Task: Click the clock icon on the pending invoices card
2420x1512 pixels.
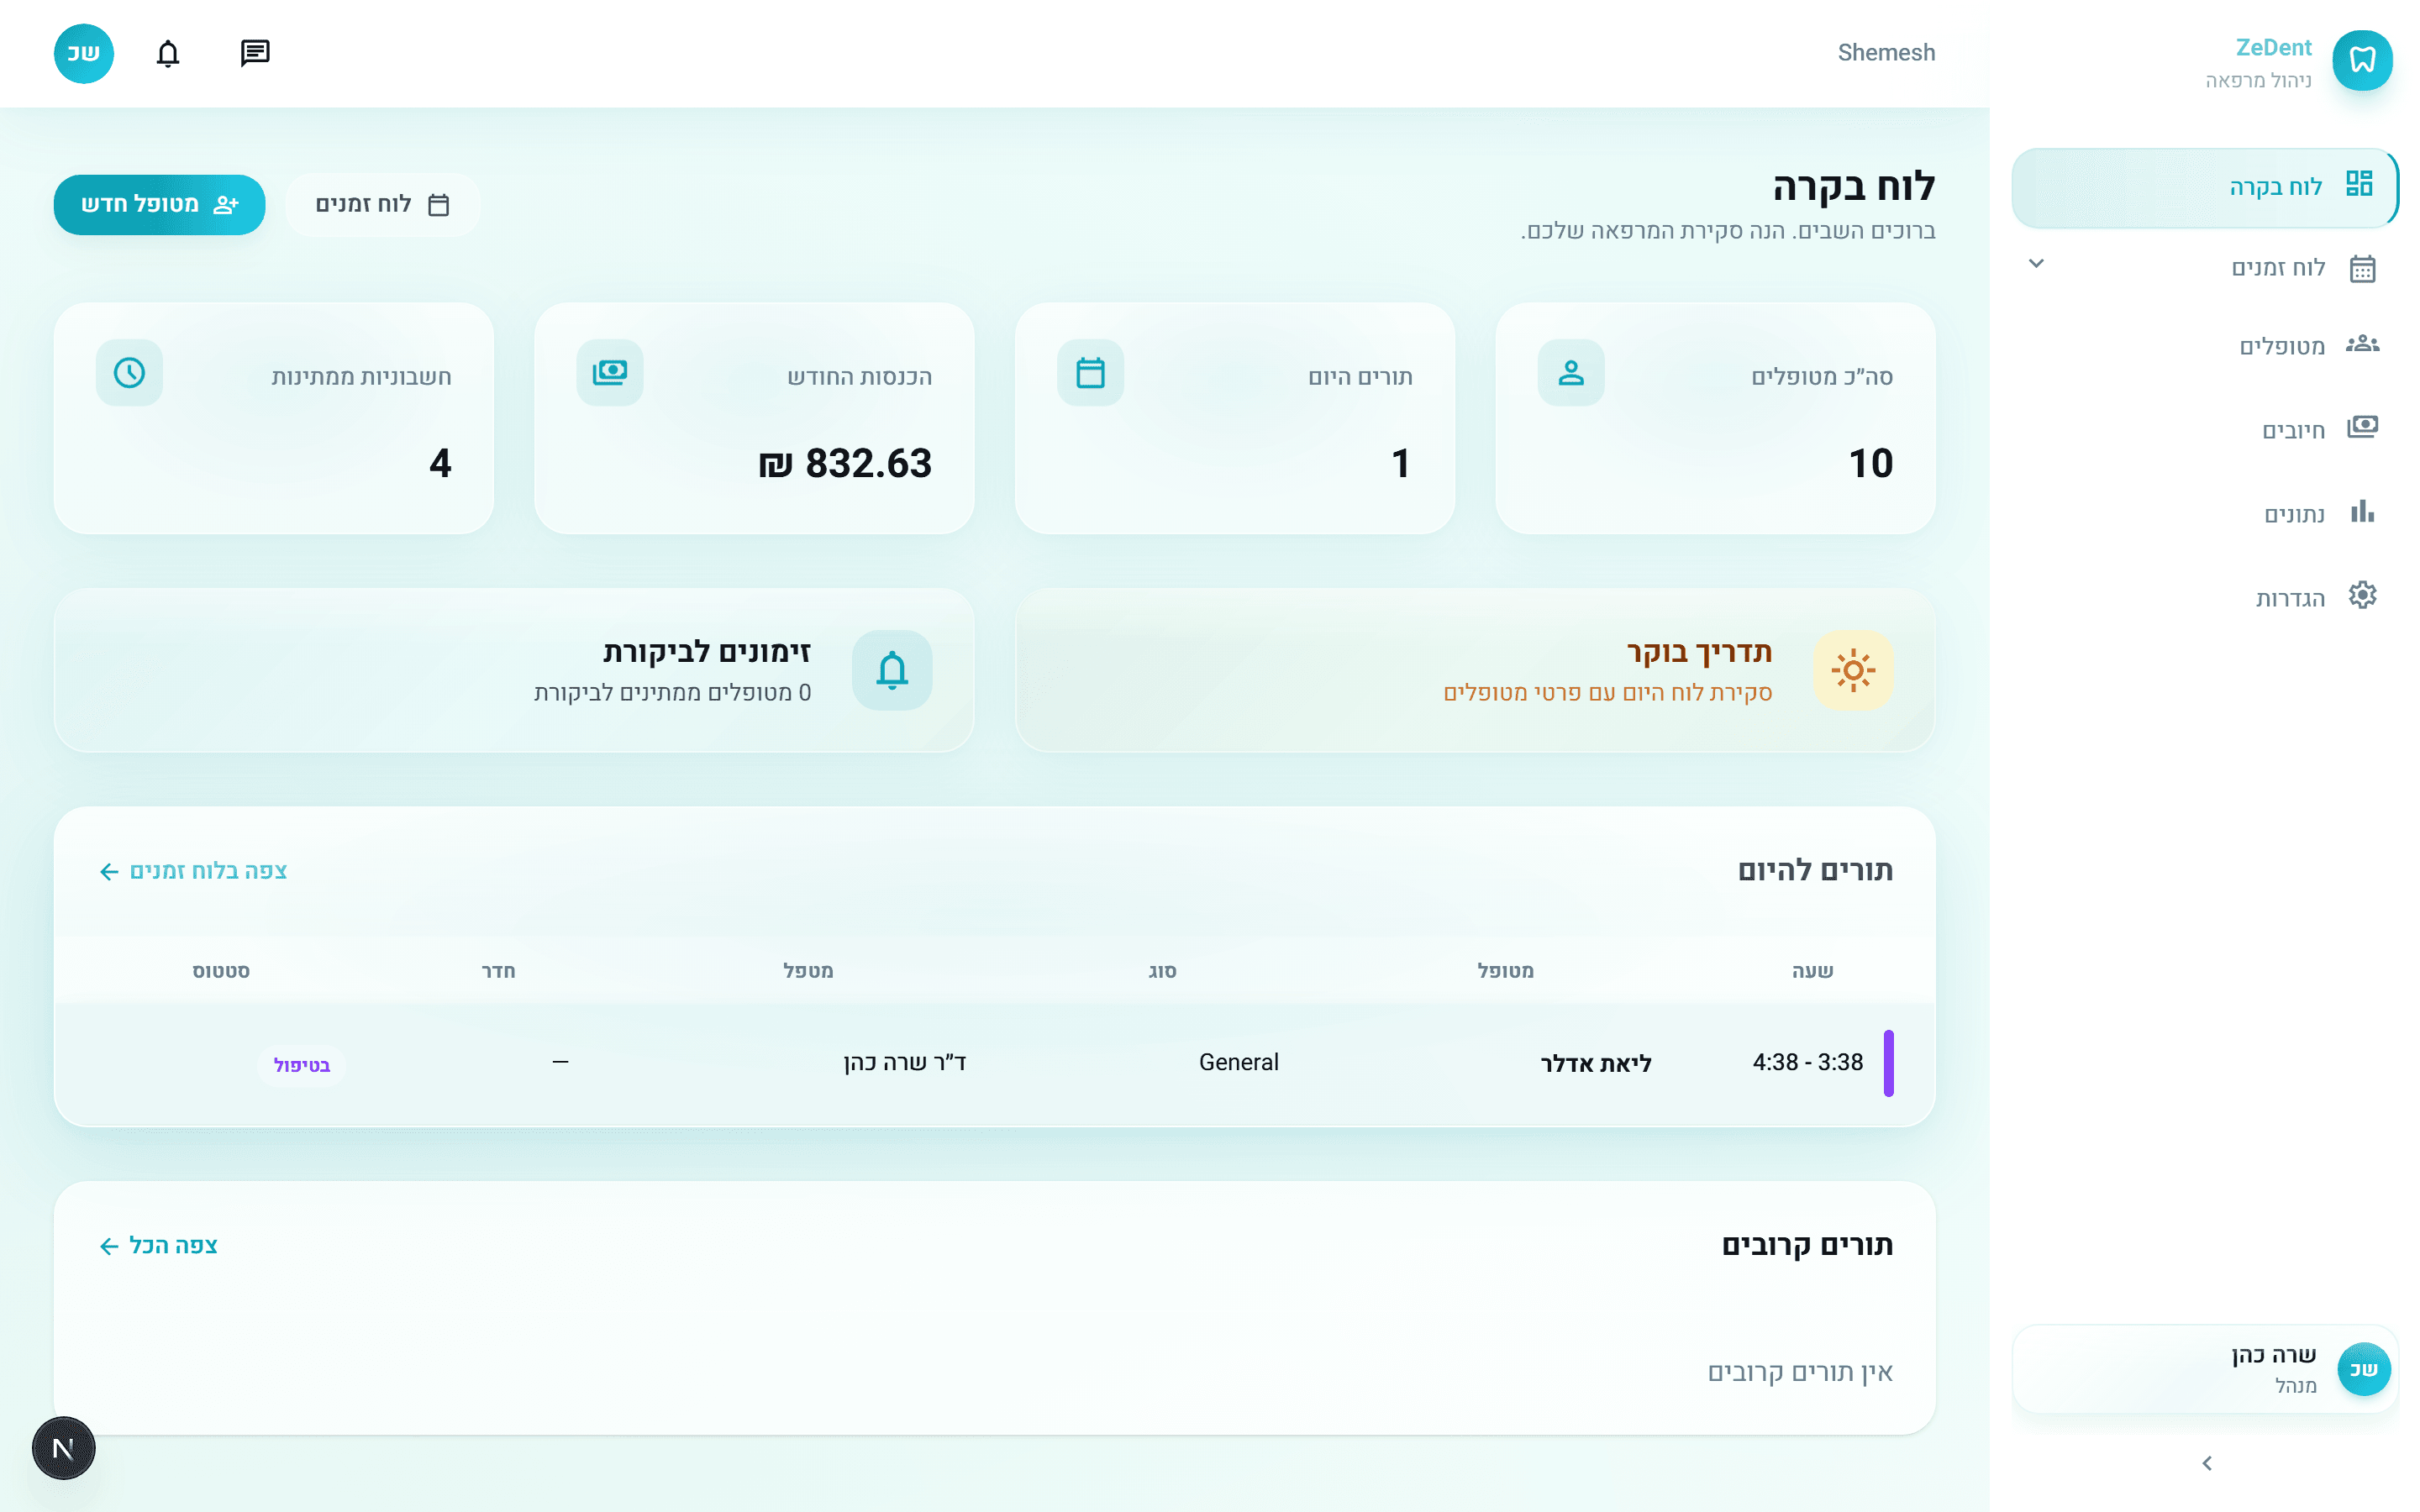Action: coord(129,373)
